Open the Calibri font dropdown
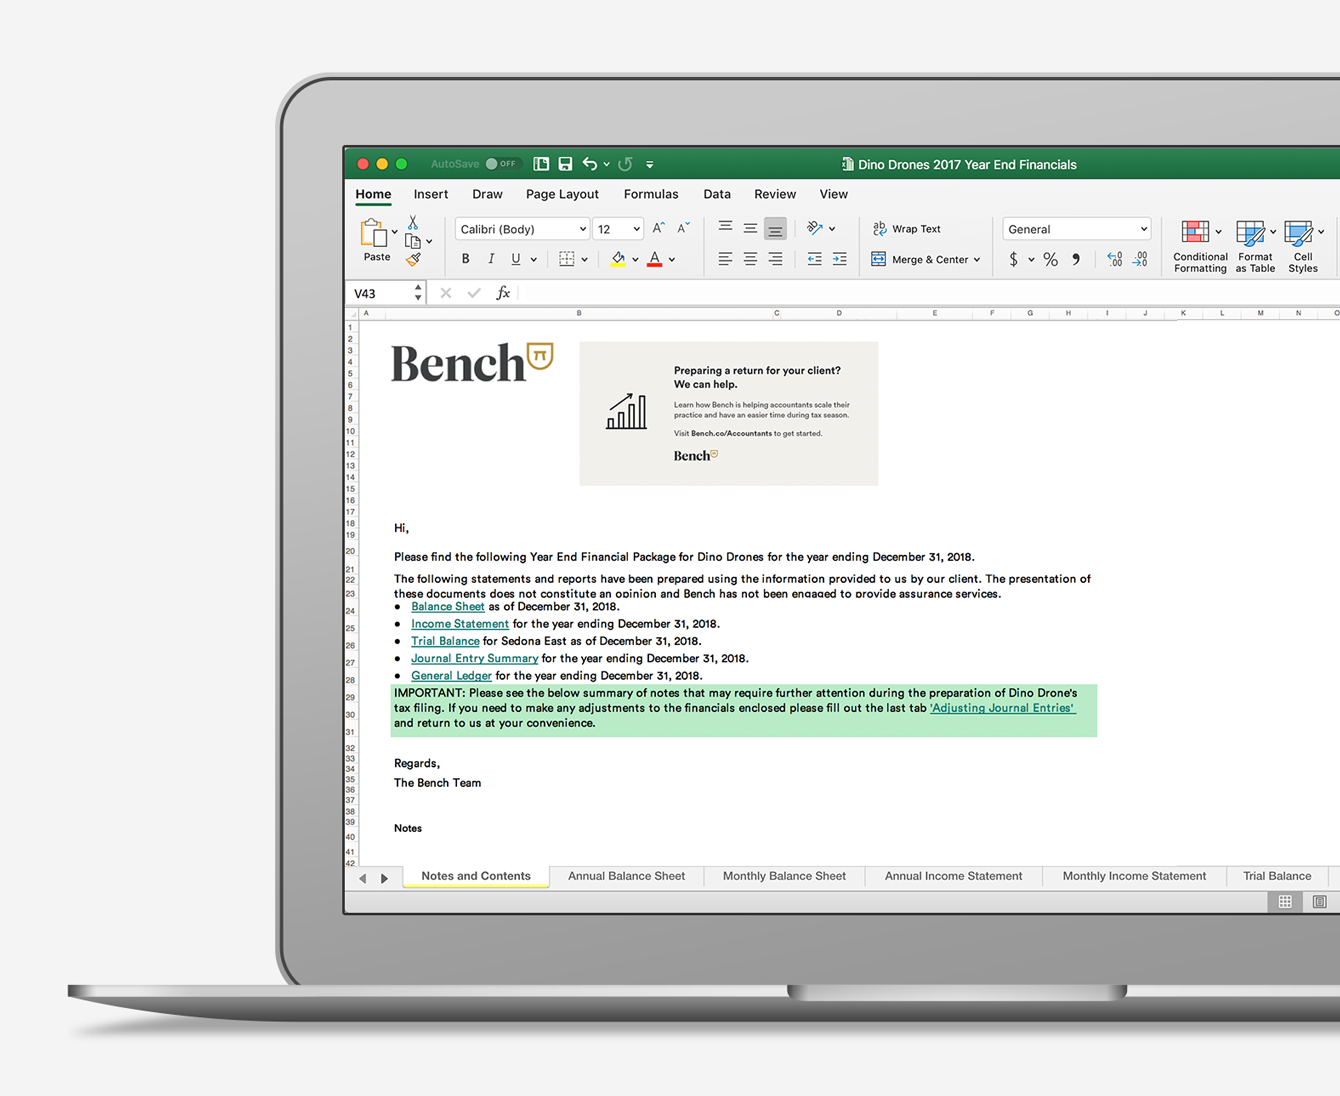 (520, 228)
